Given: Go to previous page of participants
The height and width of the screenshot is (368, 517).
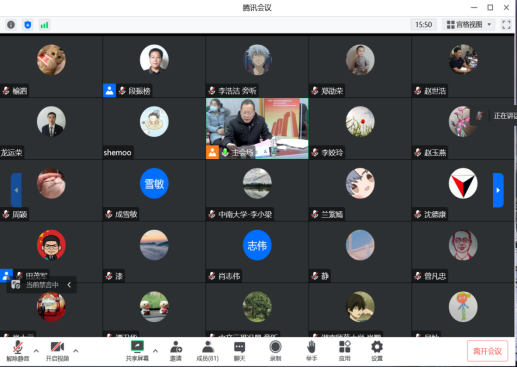Looking at the screenshot, I should [16, 190].
